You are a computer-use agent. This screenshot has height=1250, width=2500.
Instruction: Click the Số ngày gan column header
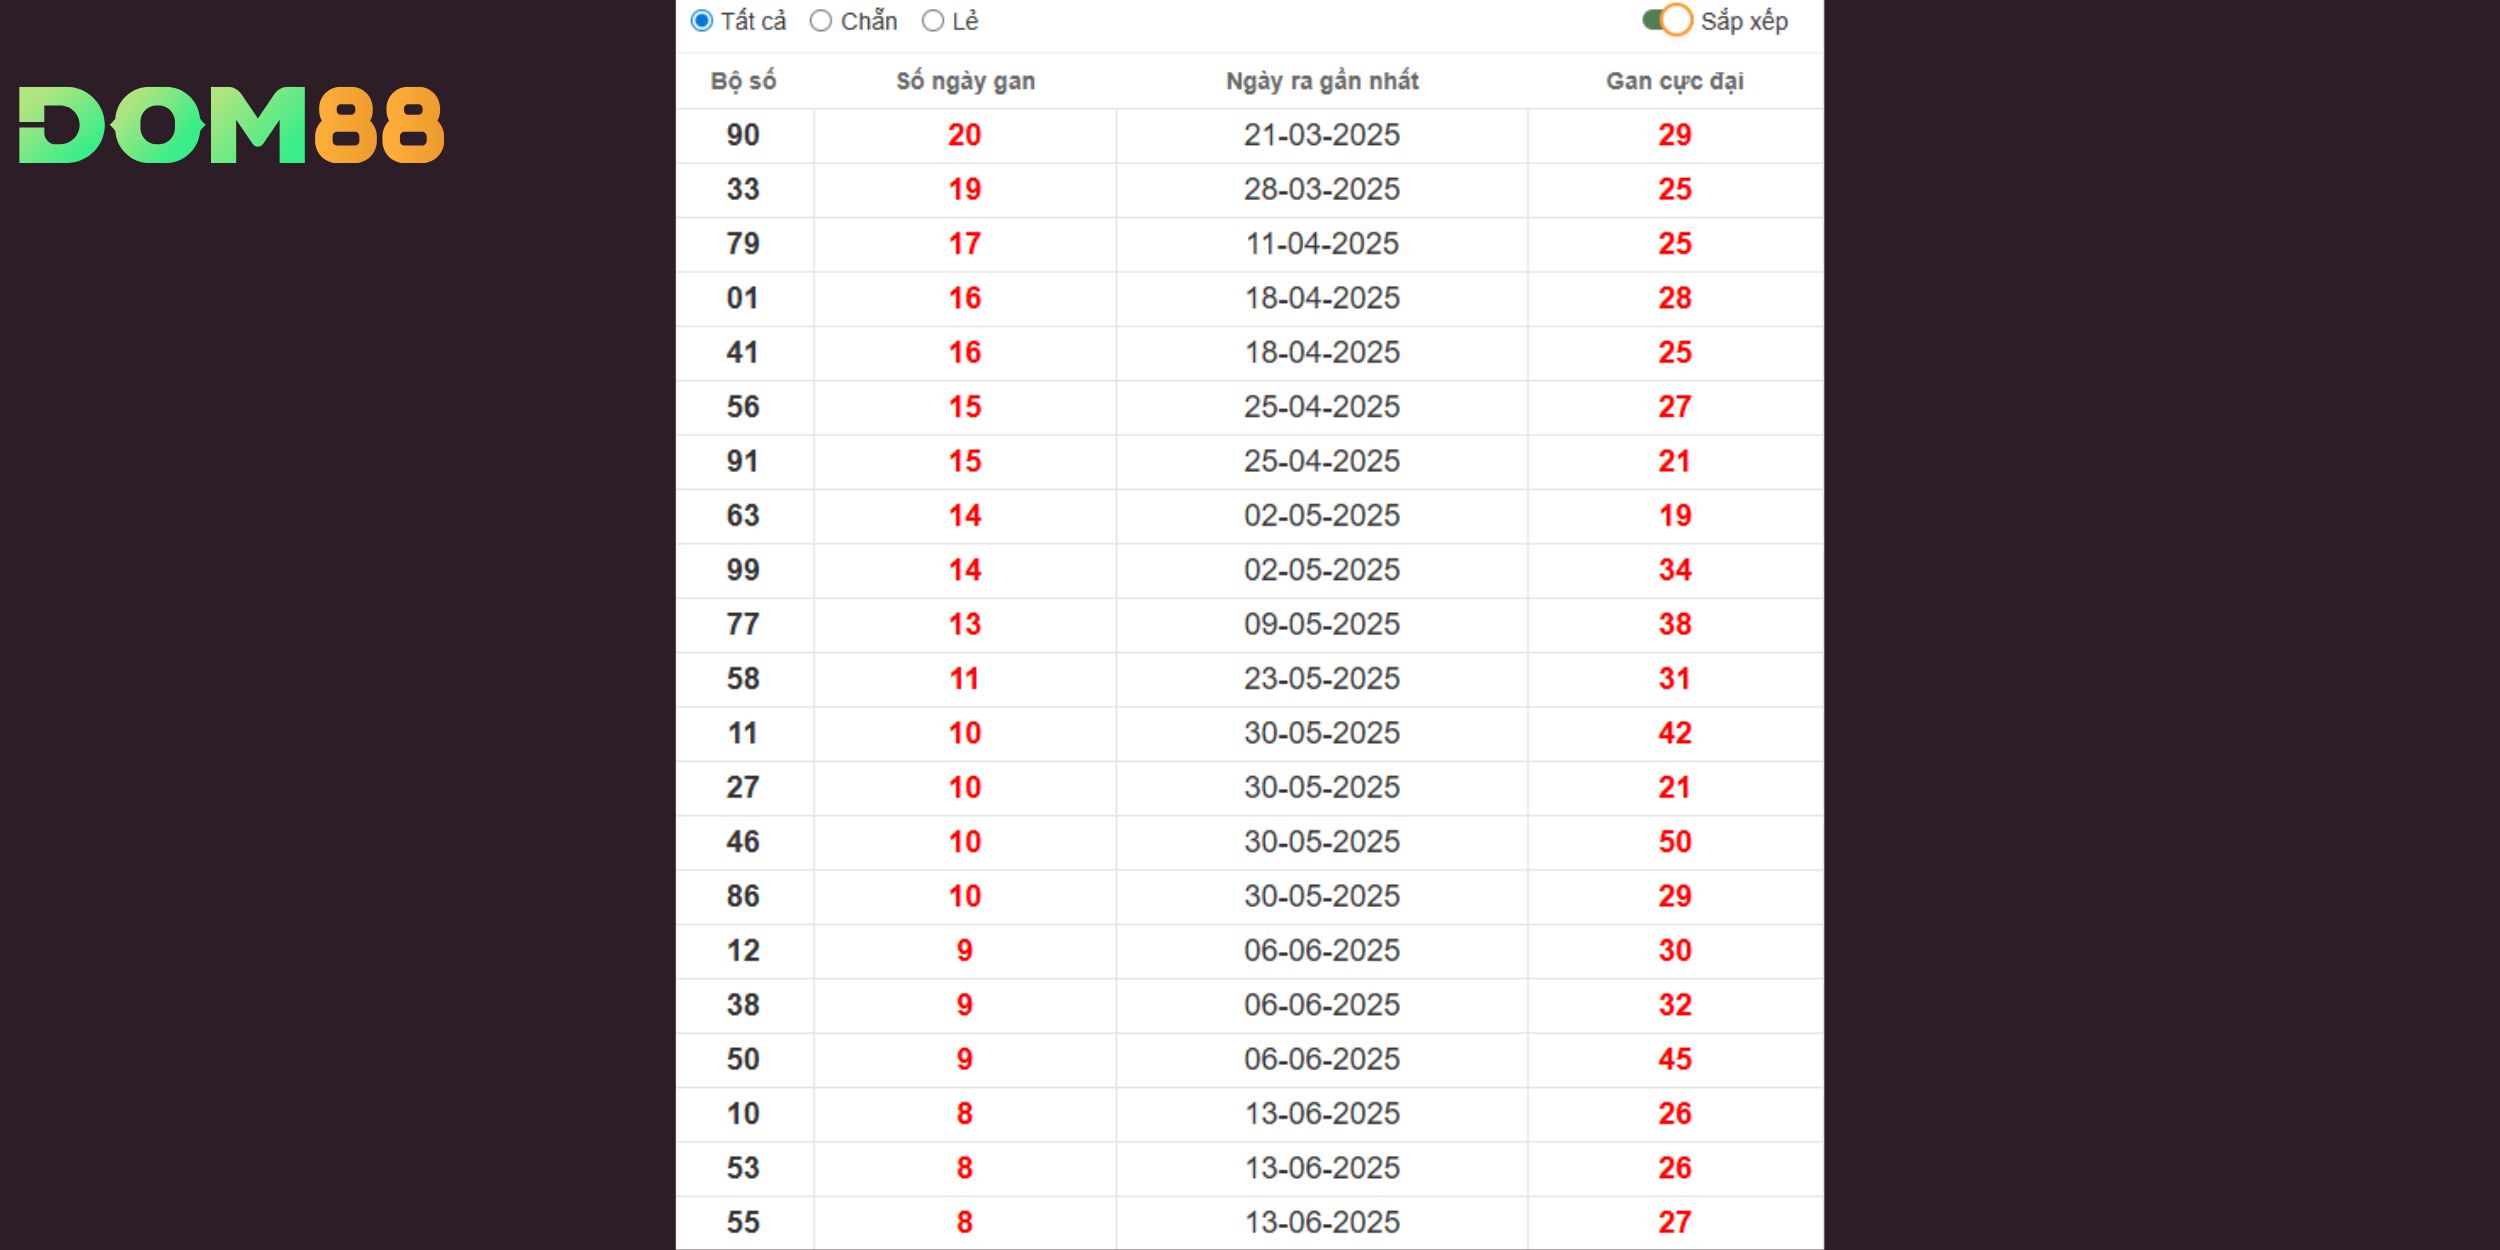[965, 81]
